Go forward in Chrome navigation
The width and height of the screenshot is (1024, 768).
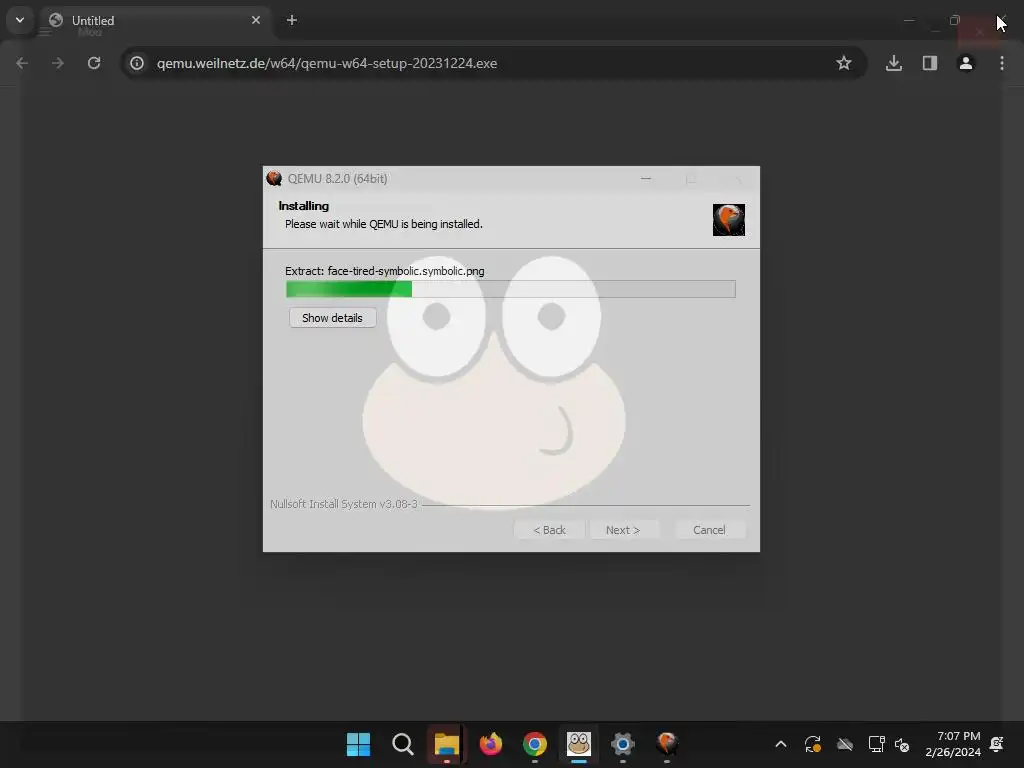coord(58,63)
